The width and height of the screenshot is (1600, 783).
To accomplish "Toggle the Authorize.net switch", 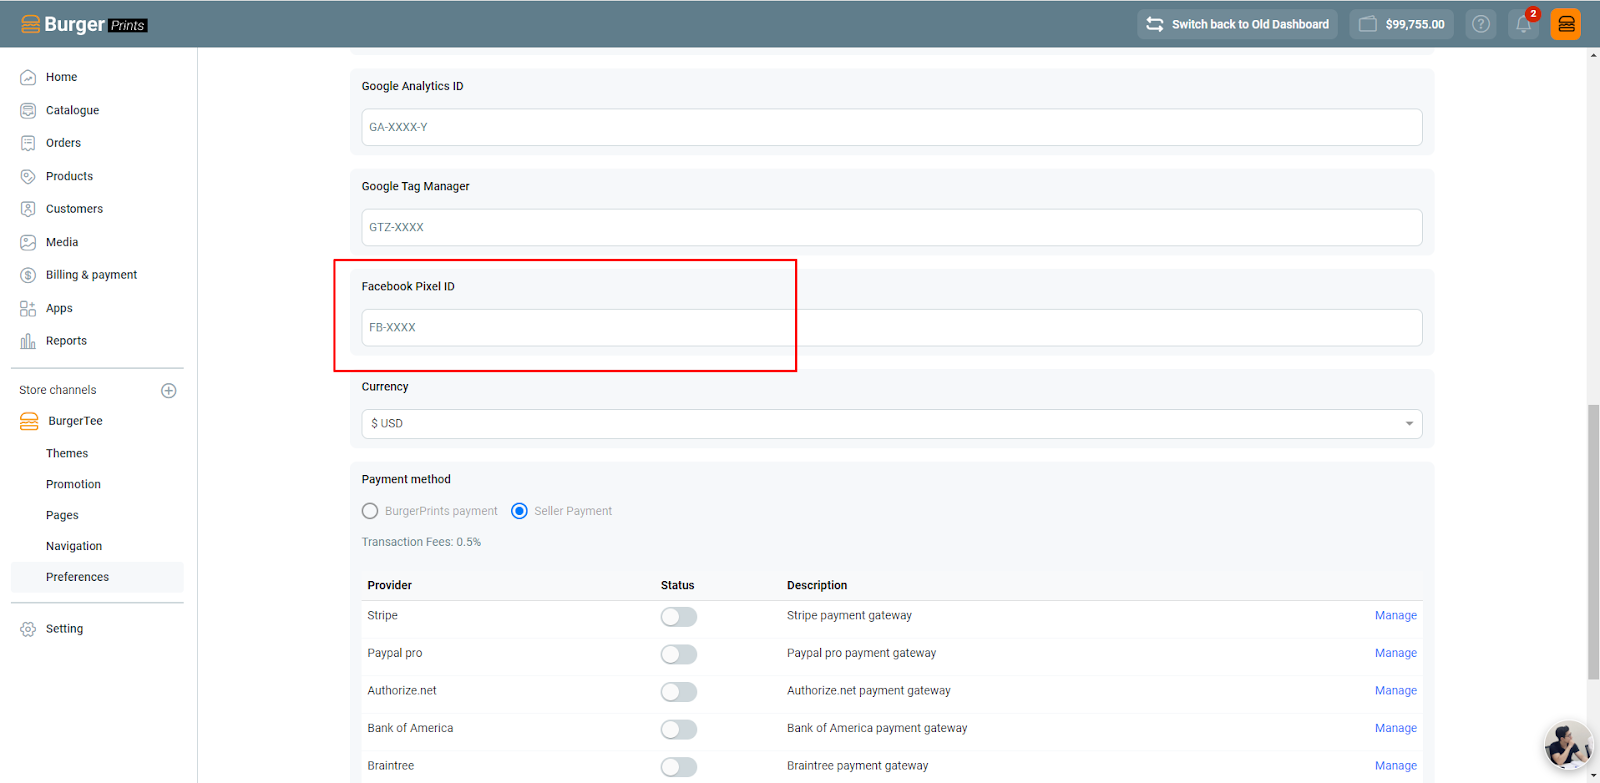I will click(x=678, y=692).
